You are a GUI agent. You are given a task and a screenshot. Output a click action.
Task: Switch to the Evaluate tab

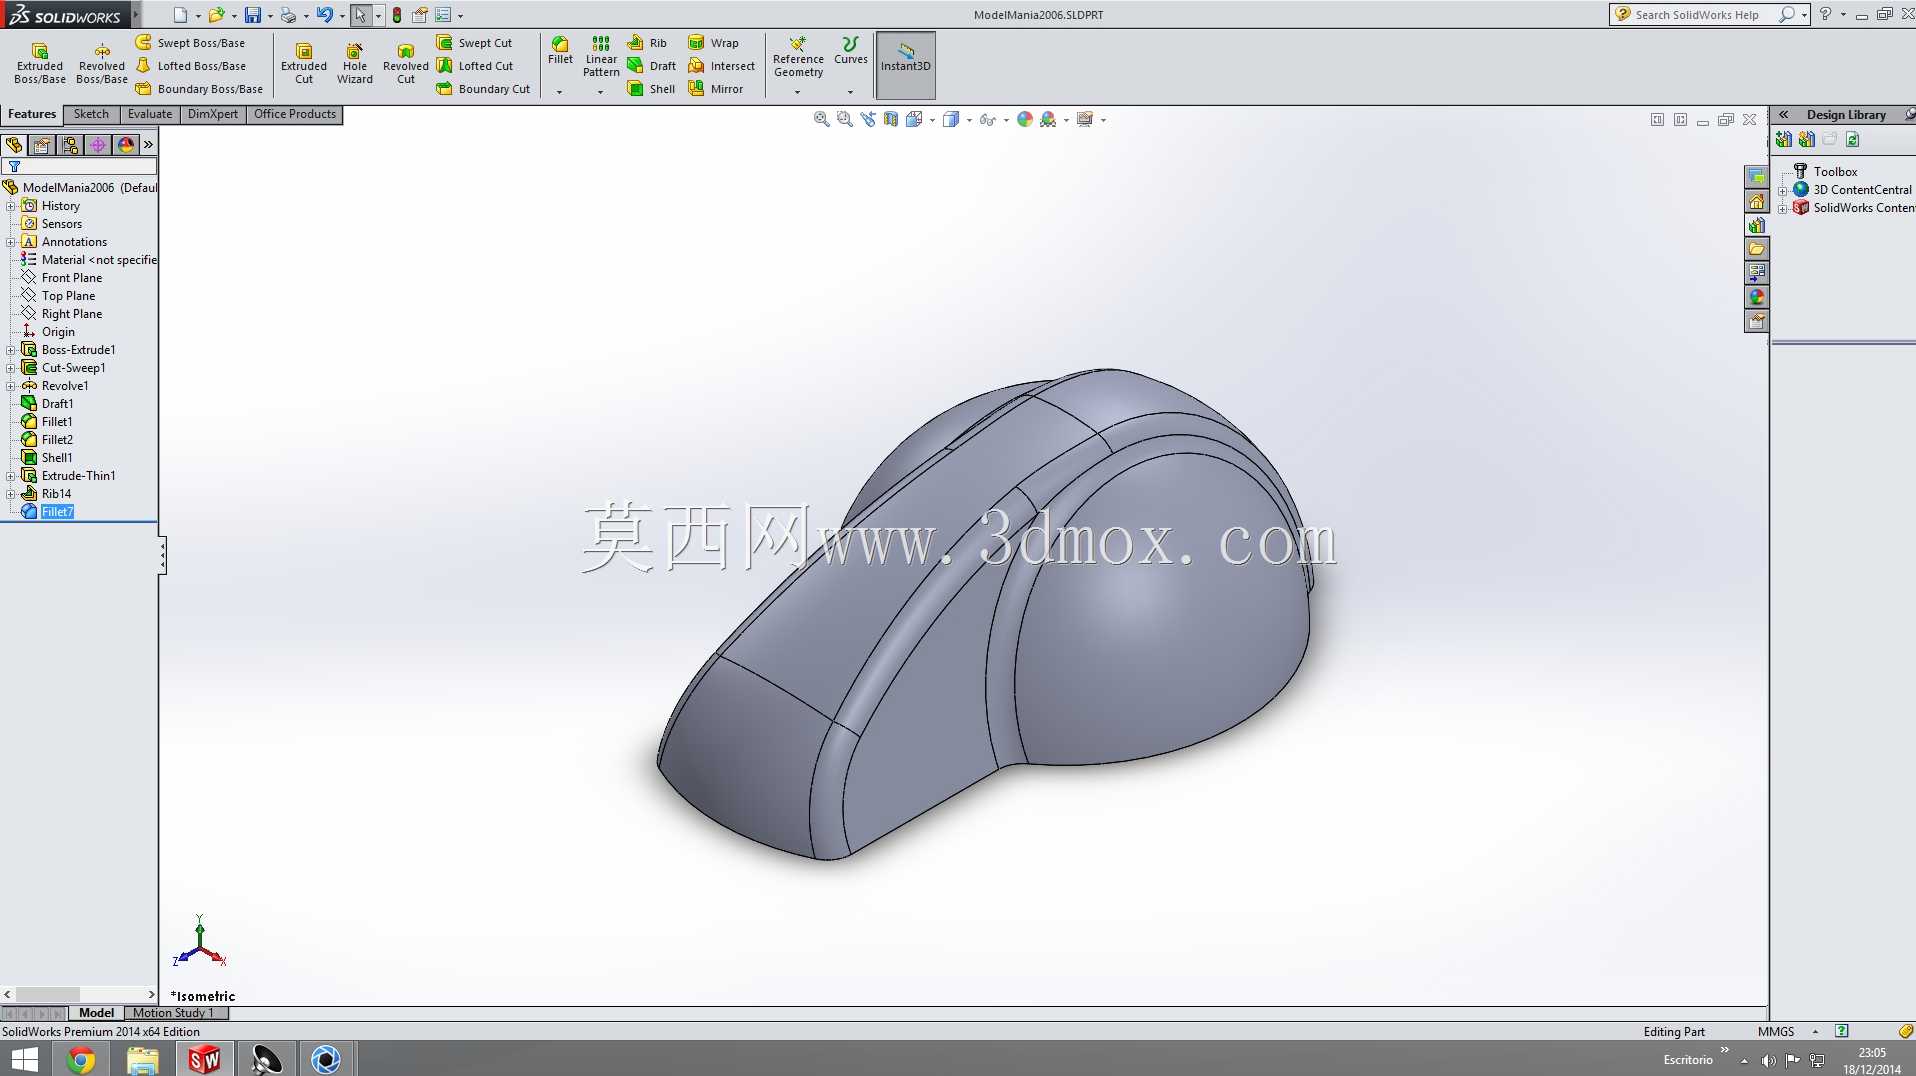tap(150, 114)
